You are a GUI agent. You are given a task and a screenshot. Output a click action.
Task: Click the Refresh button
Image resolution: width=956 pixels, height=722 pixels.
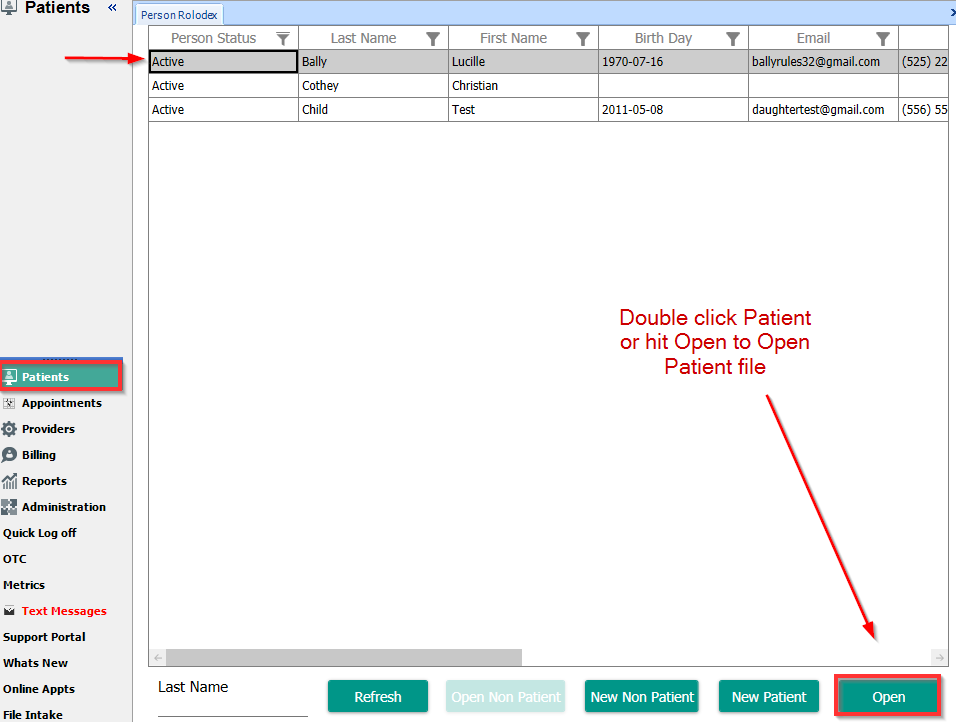(x=378, y=696)
